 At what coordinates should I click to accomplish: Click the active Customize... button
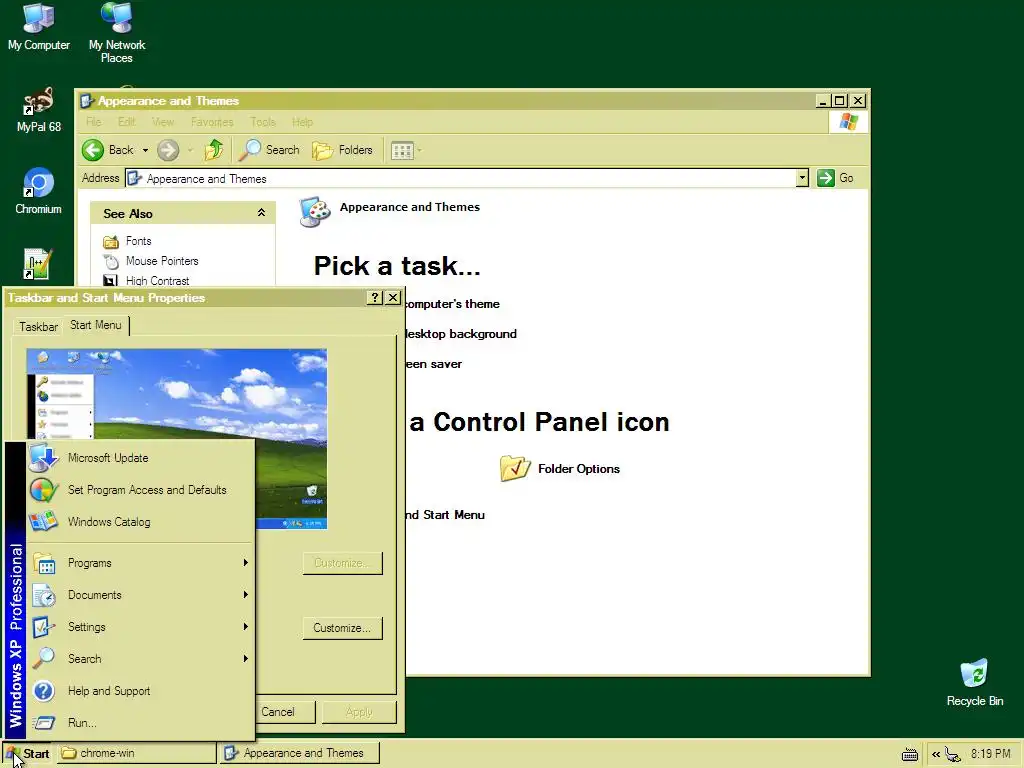343,628
